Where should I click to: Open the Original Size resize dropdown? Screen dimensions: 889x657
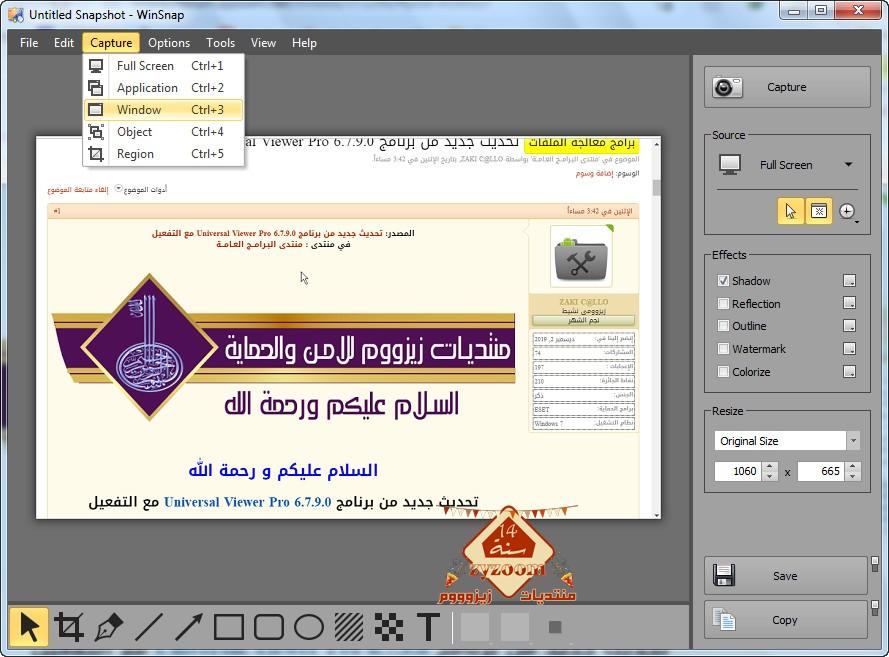click(x=853, y=440)
